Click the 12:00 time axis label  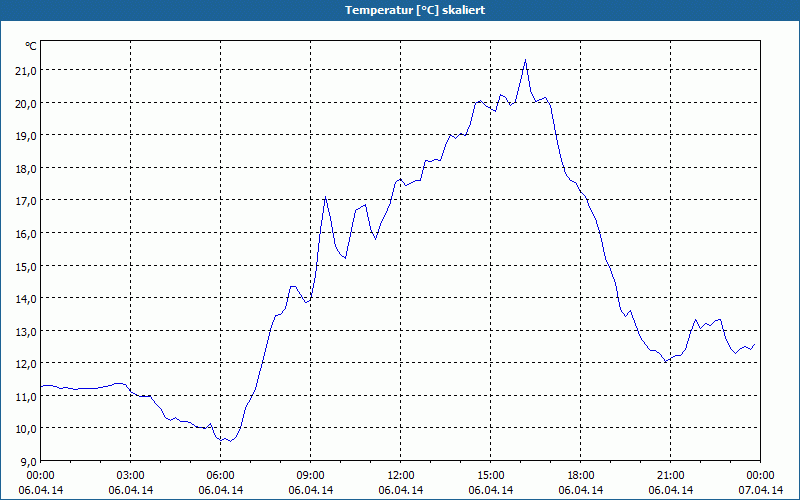(401, 476)
